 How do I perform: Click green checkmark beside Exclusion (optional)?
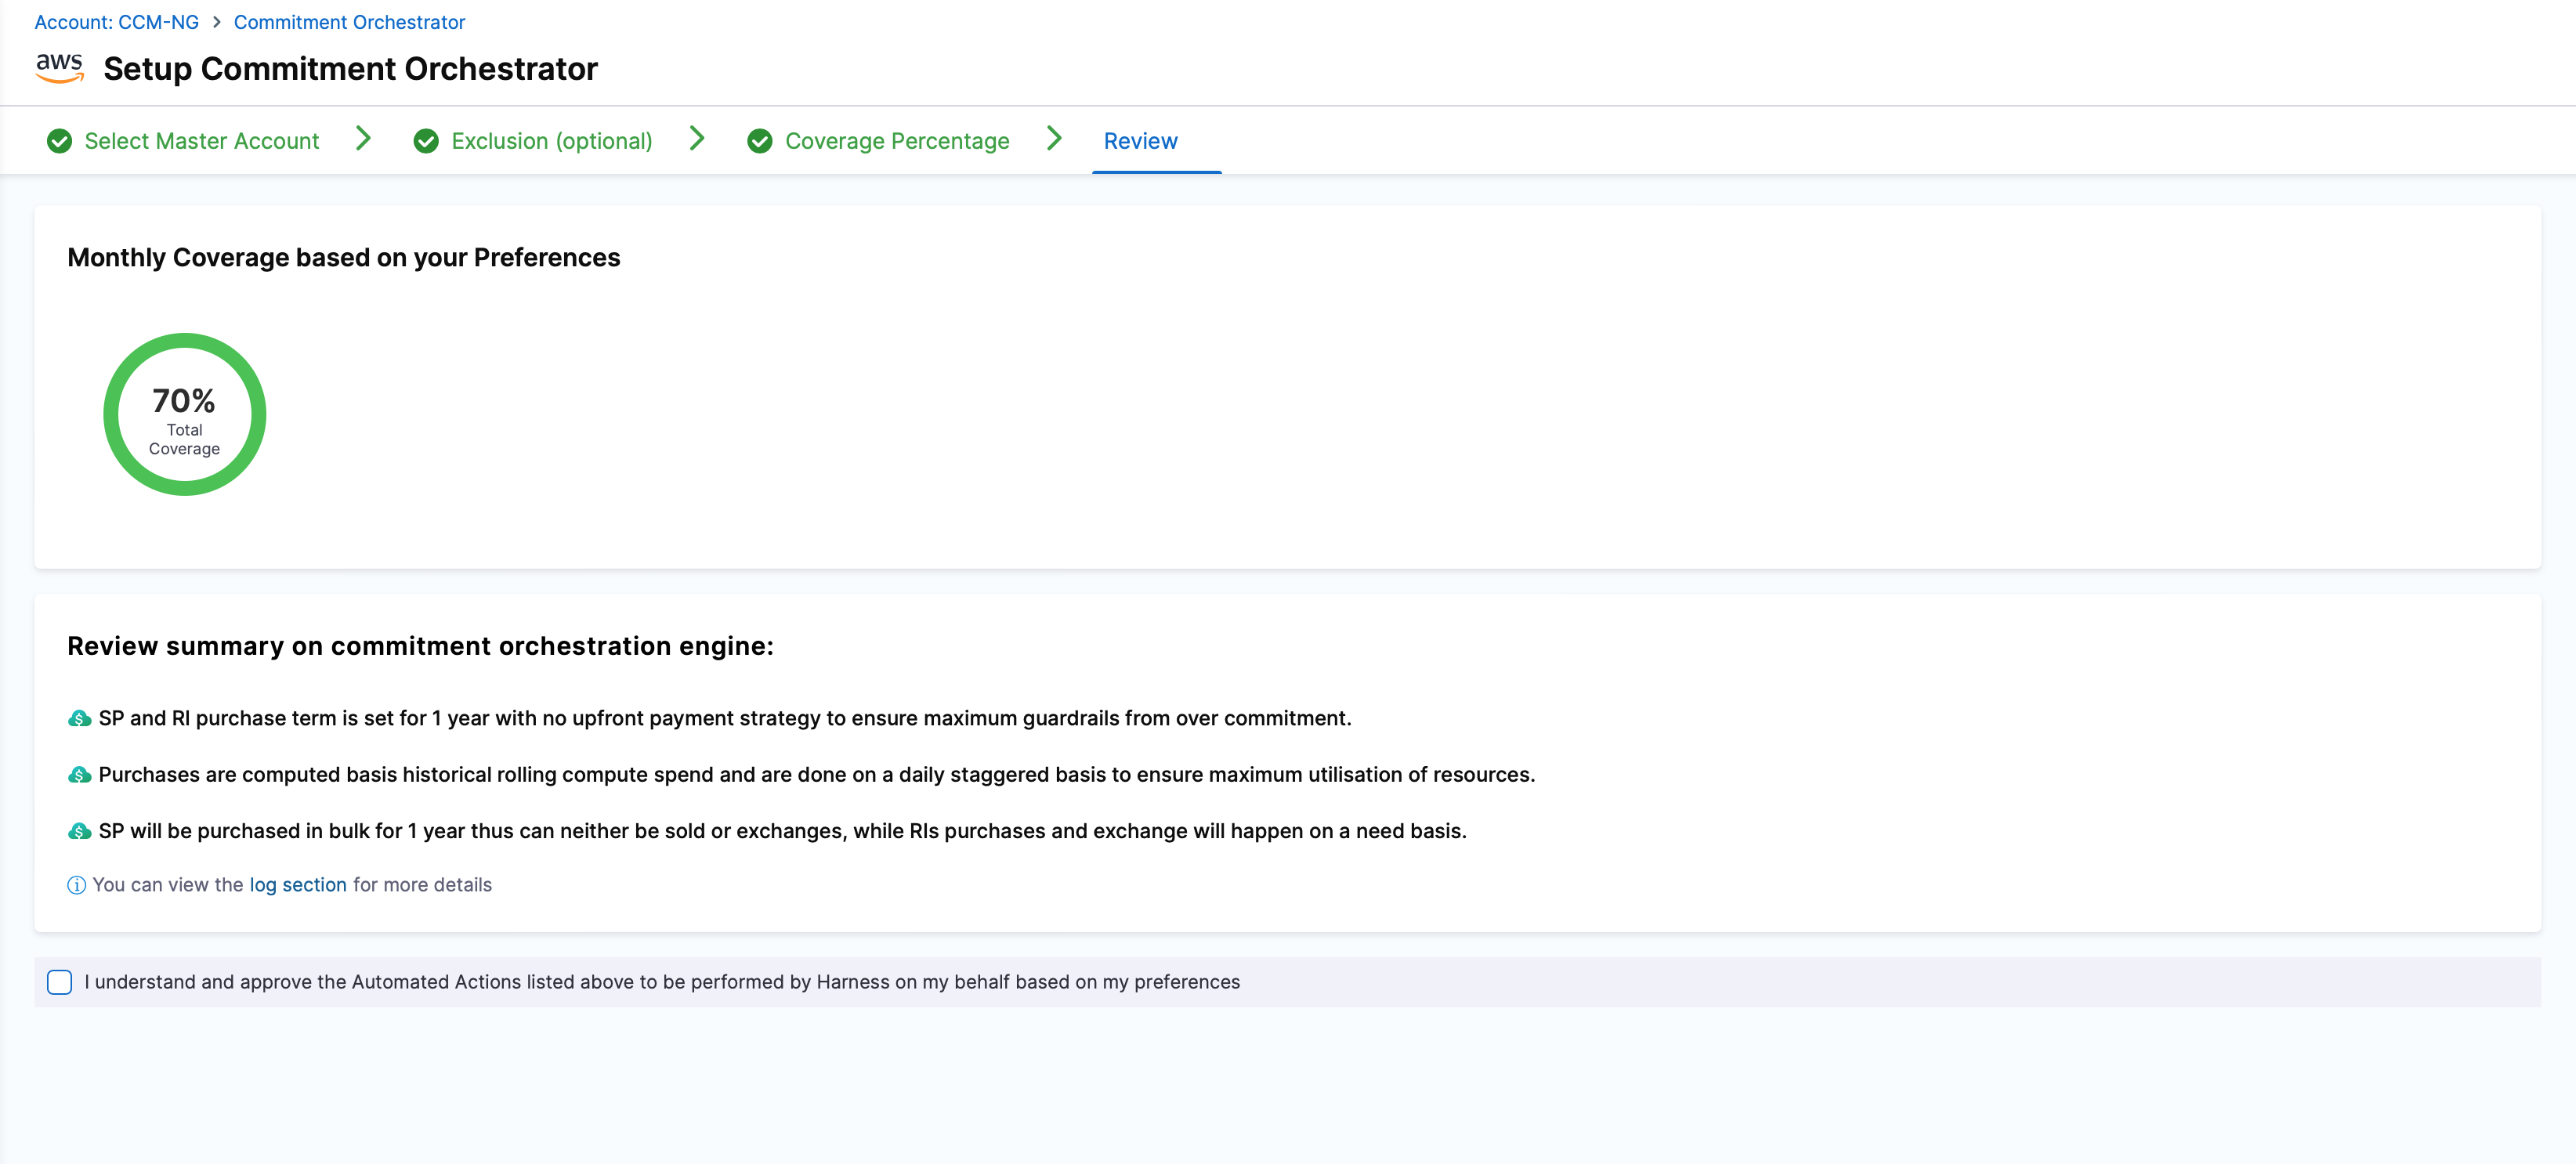(426, 141)
